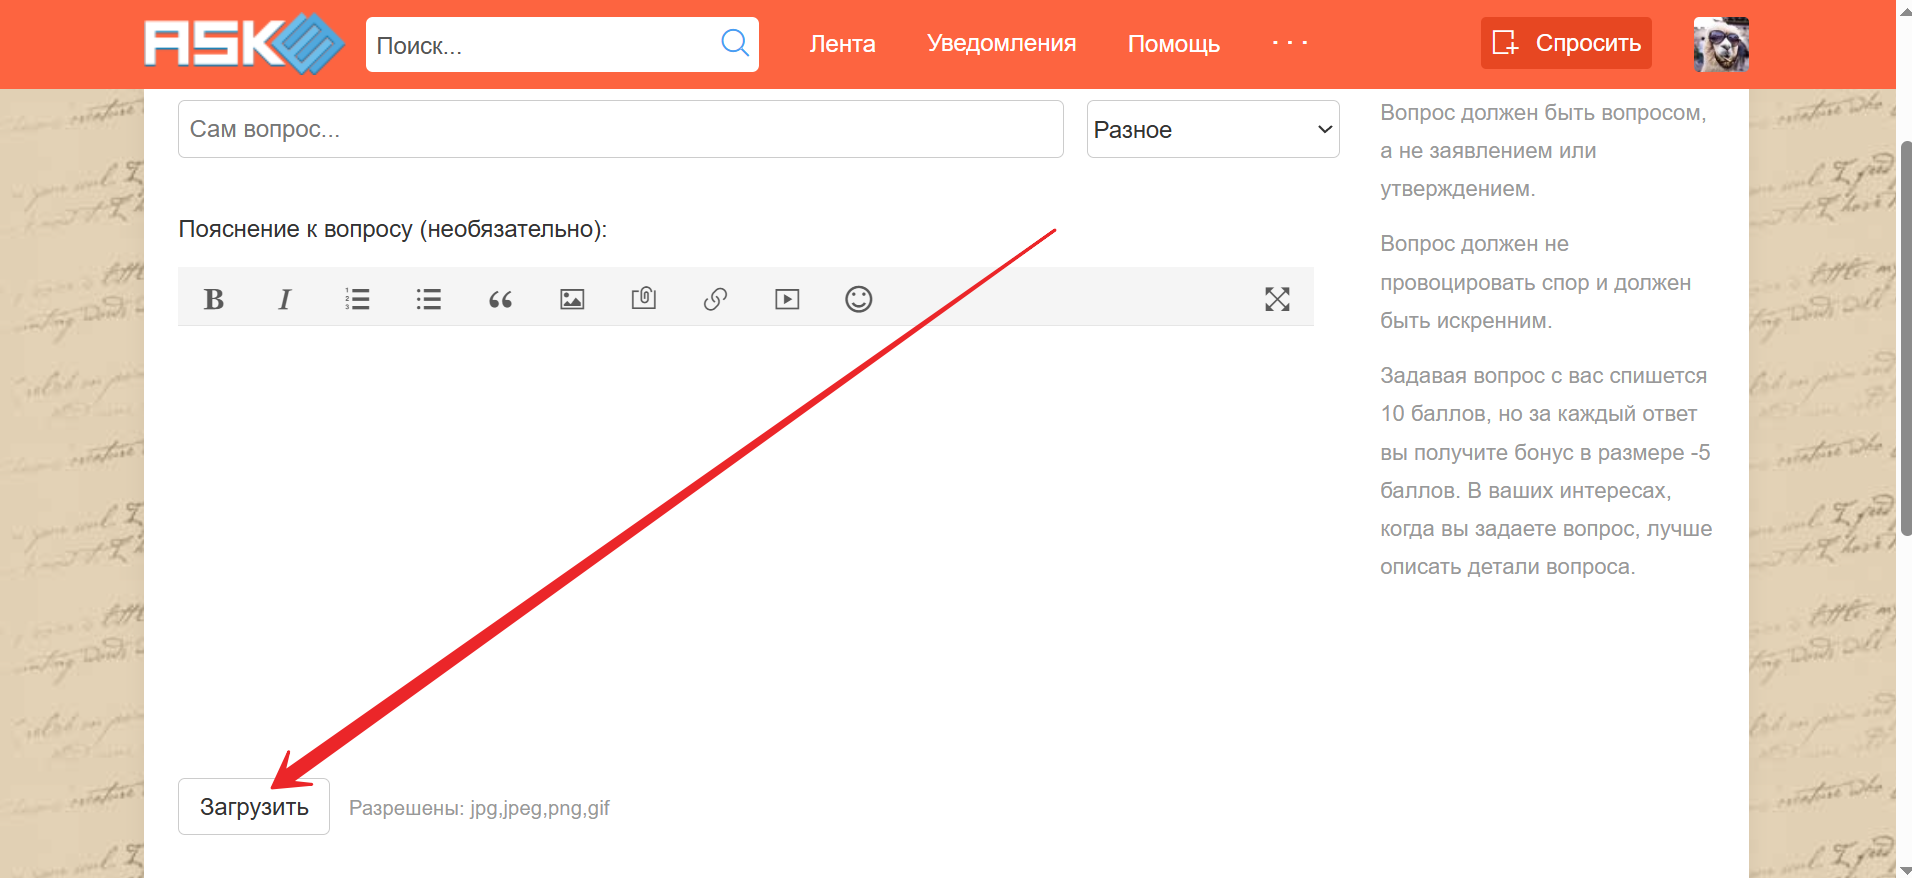The width and height of the screenshot is (1912, 878).
Task: Click the Загрузить upload button
Action: 254,807
